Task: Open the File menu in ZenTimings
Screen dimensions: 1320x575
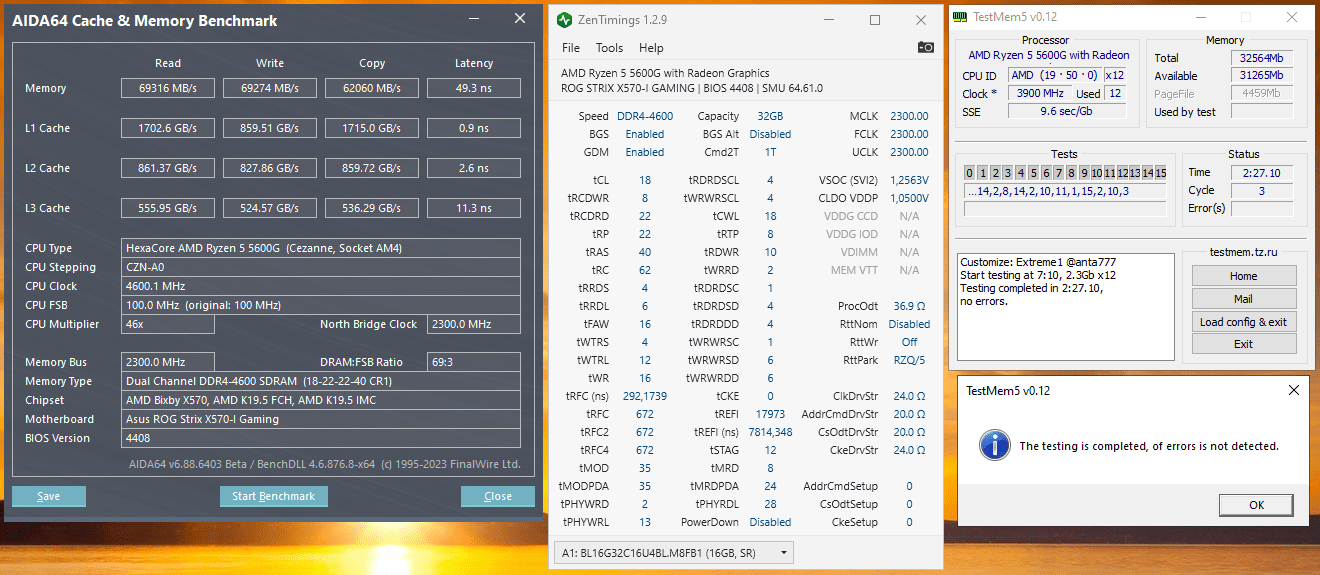Action: click(x=571, y=47)
